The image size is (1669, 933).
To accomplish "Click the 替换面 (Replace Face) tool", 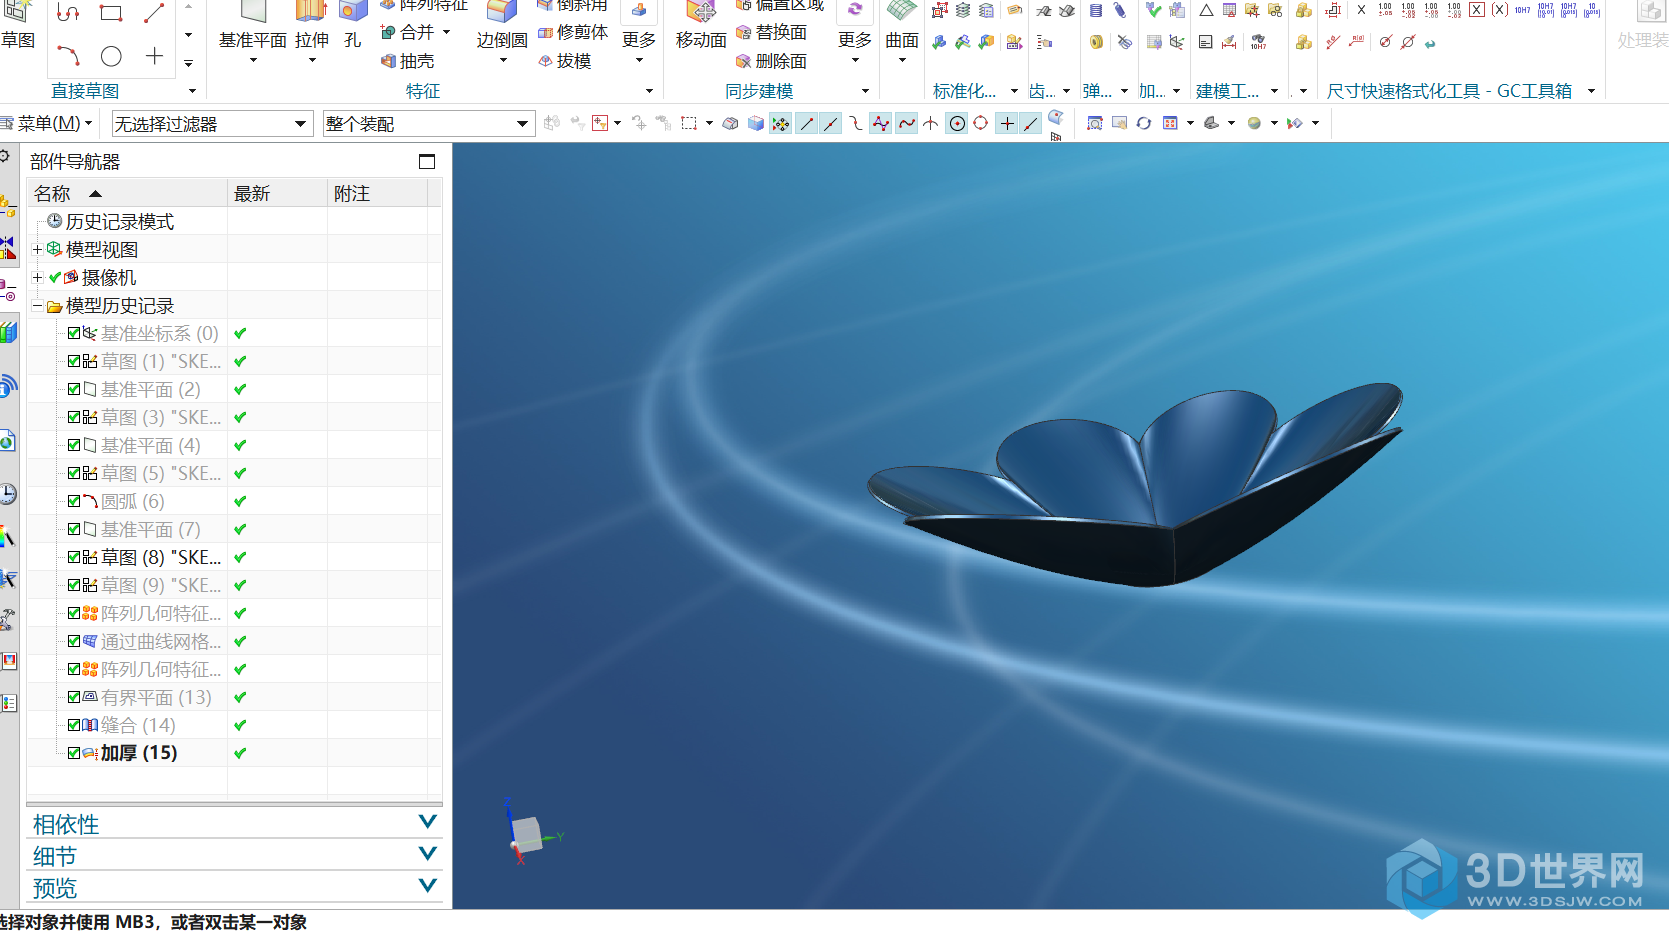I will click(771, 32).
